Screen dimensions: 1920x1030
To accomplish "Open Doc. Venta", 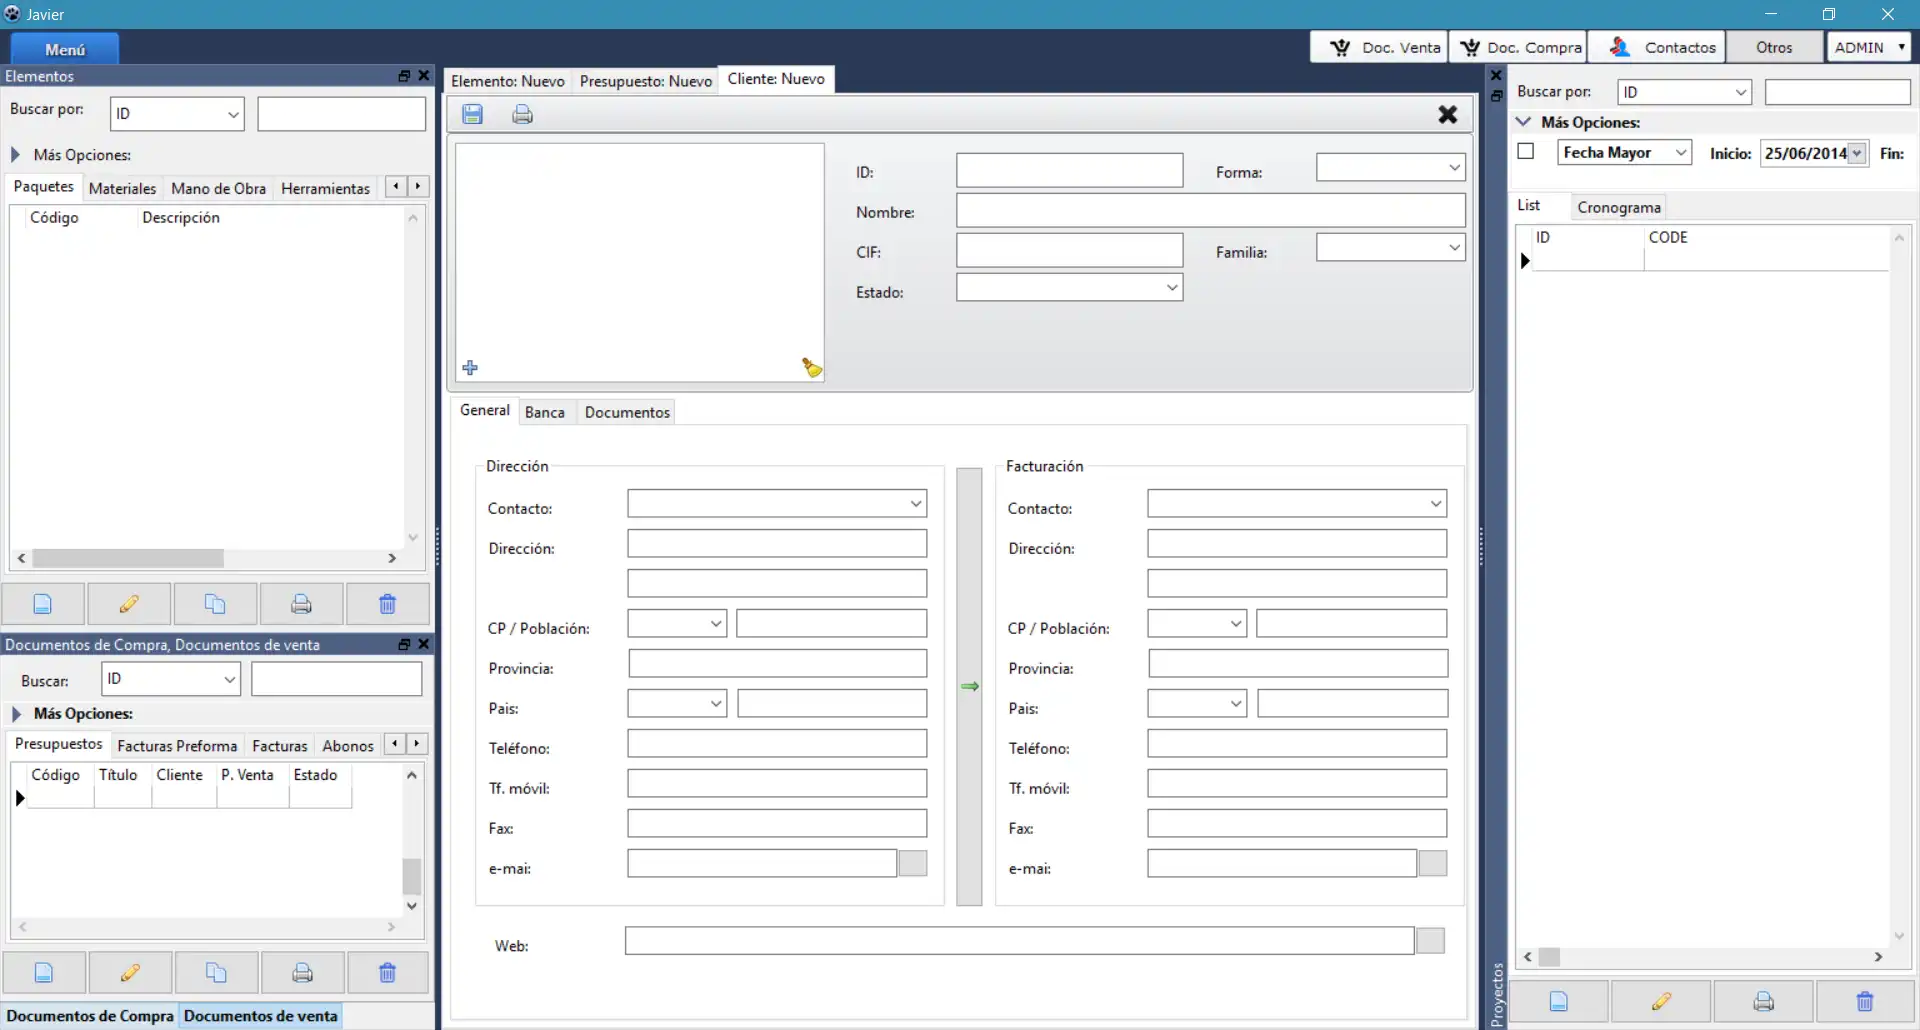I will (x=1380, y=47).
